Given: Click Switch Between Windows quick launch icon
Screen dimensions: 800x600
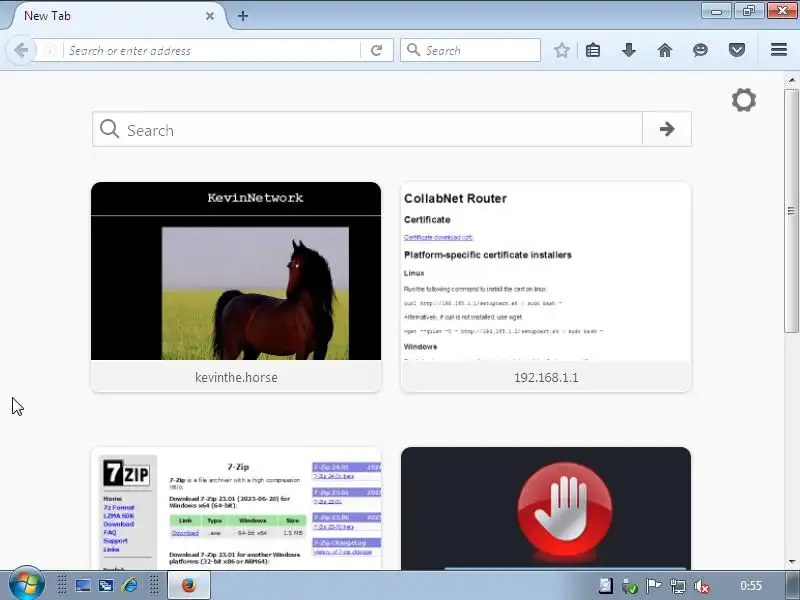Looking at the screenshot, I should pyautogui.click(x=106, y=586).
